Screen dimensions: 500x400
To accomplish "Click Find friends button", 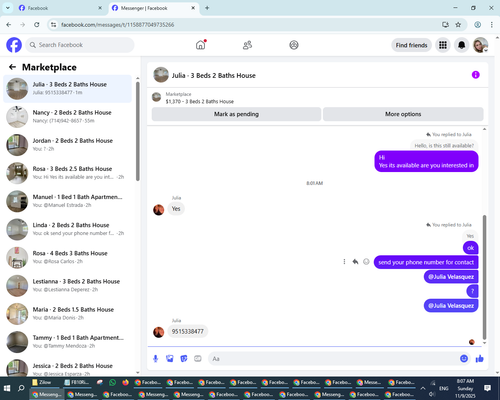I will [x=411, y=45].
